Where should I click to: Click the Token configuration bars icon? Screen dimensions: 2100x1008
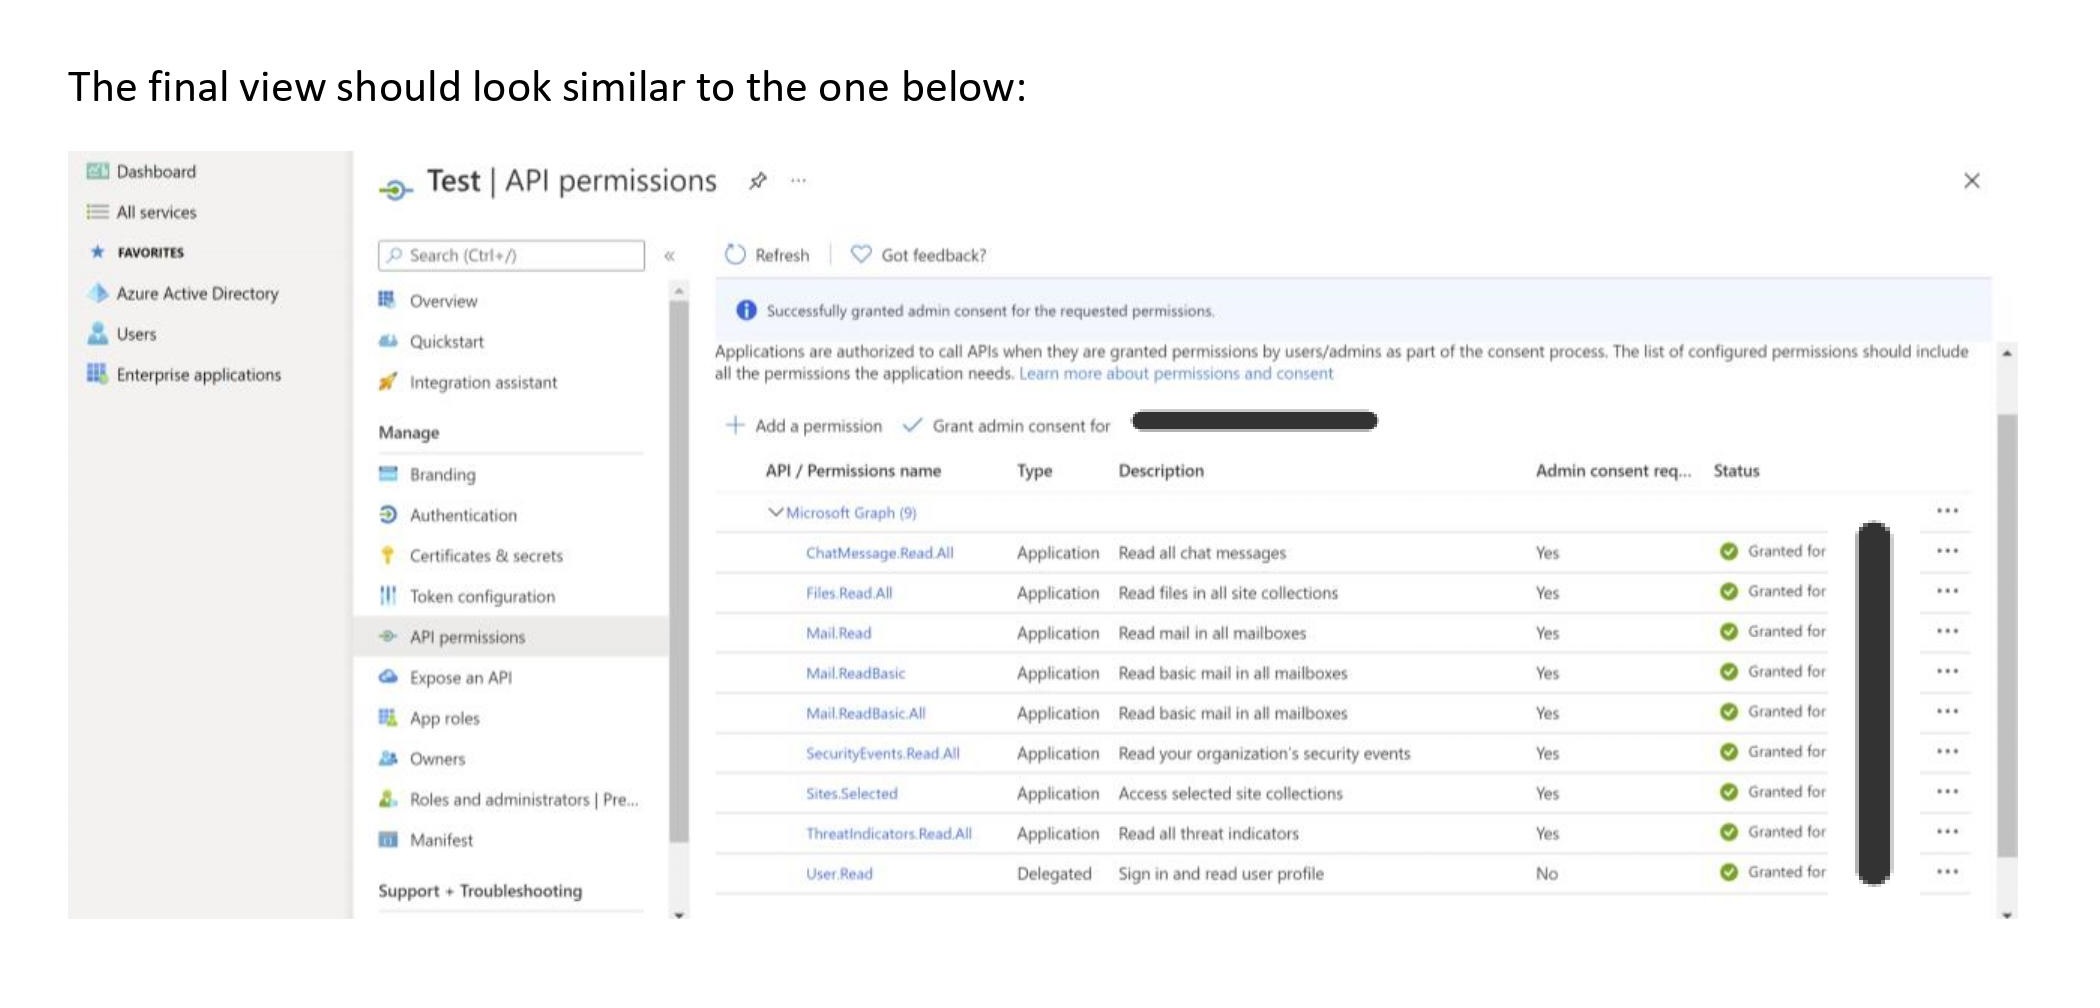coord(387,595)
